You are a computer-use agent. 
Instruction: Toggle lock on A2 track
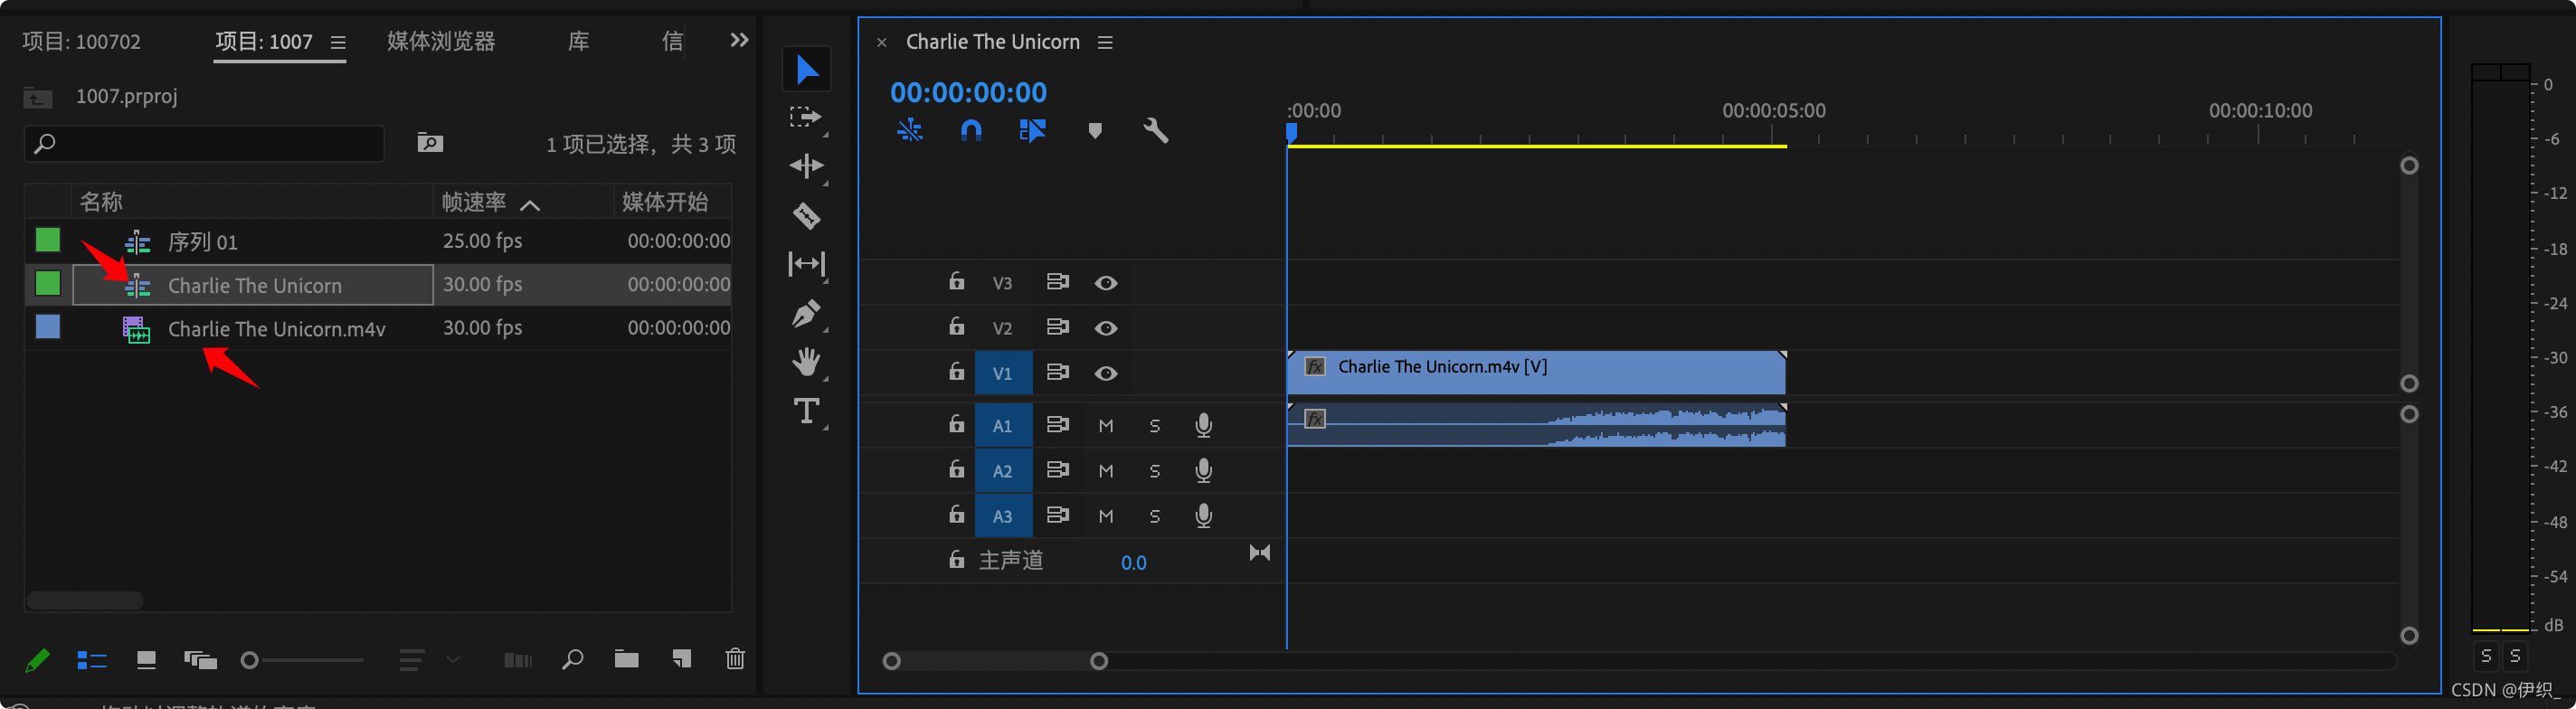[x=957, y=469]
